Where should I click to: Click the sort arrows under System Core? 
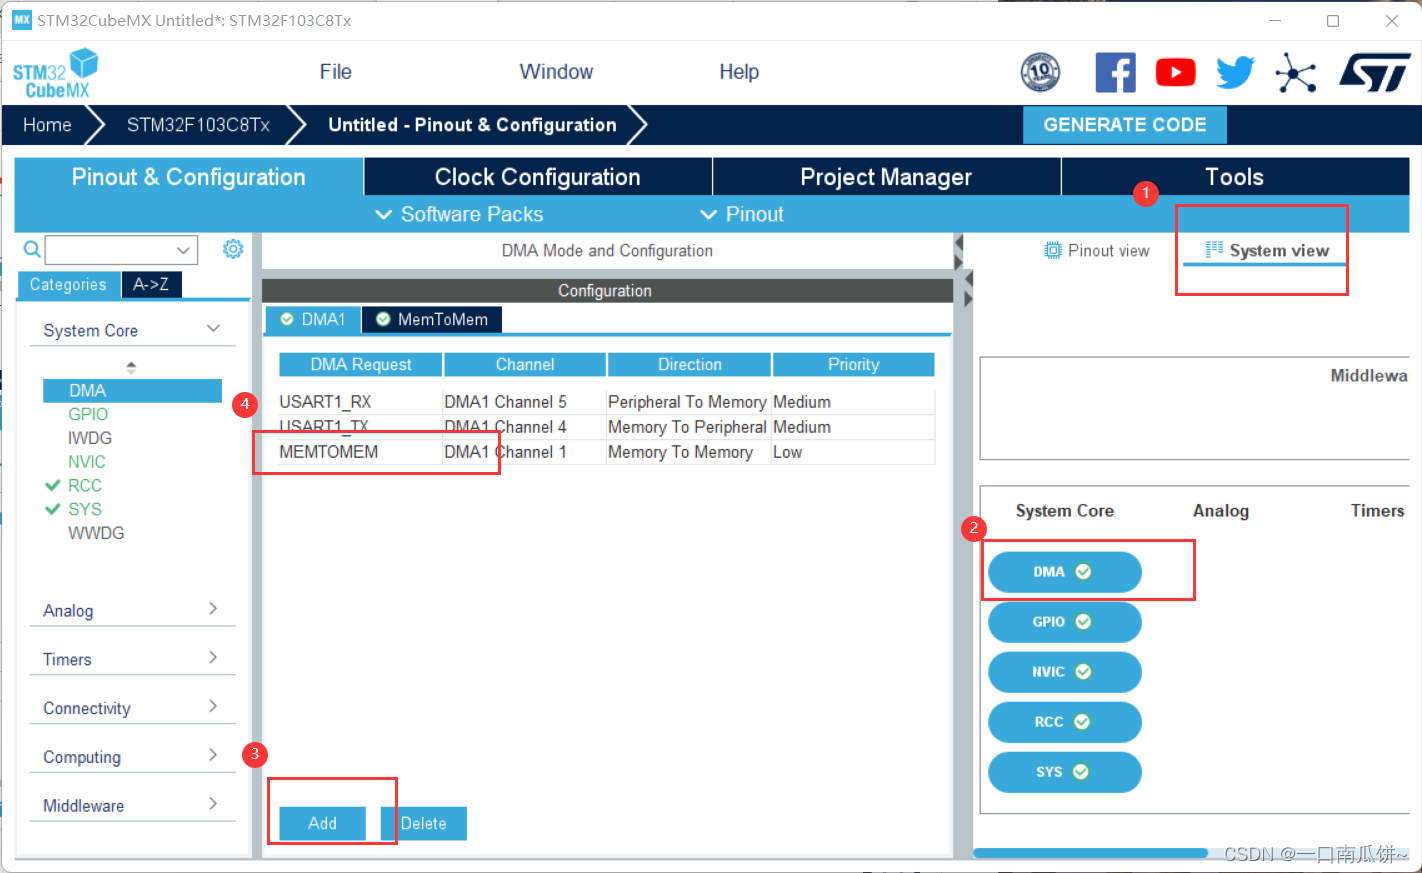131,367
